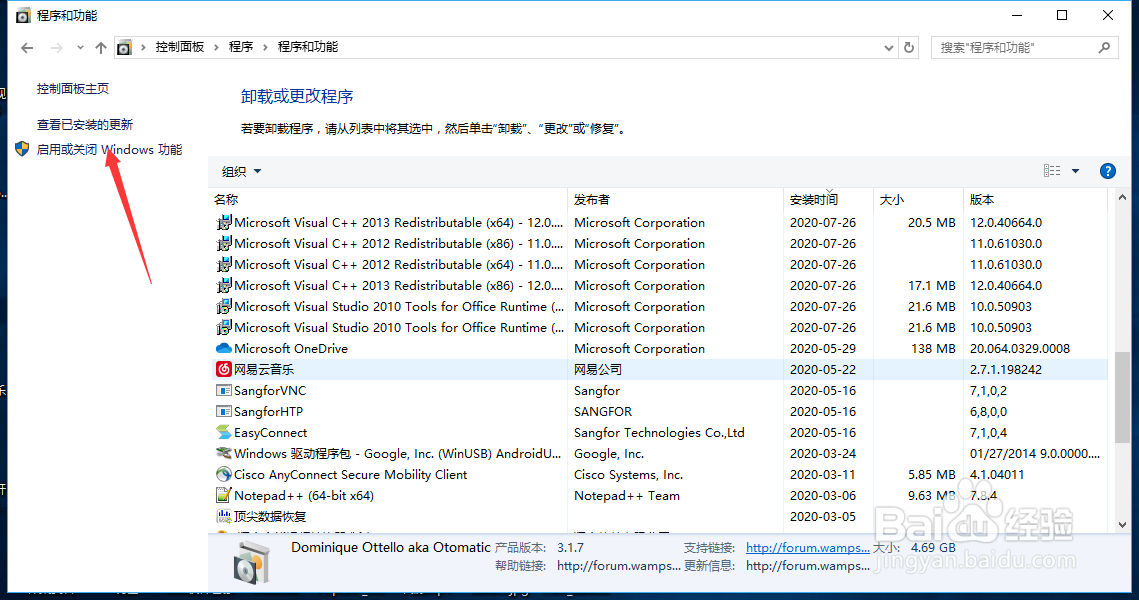
Task: Select Cisco AnyConnect Secure Mobility Client entry
Action: [x=350, y=475]
